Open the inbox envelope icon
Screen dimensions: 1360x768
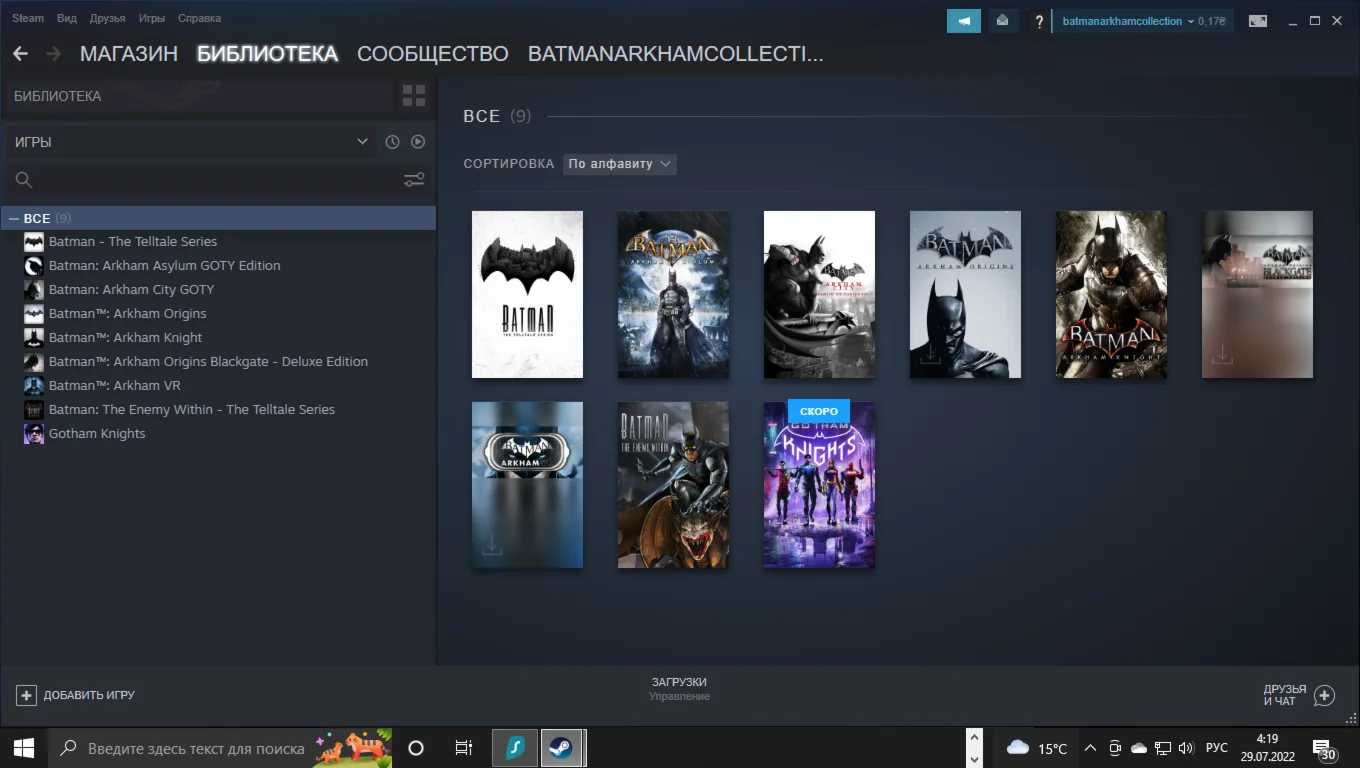1002,21
